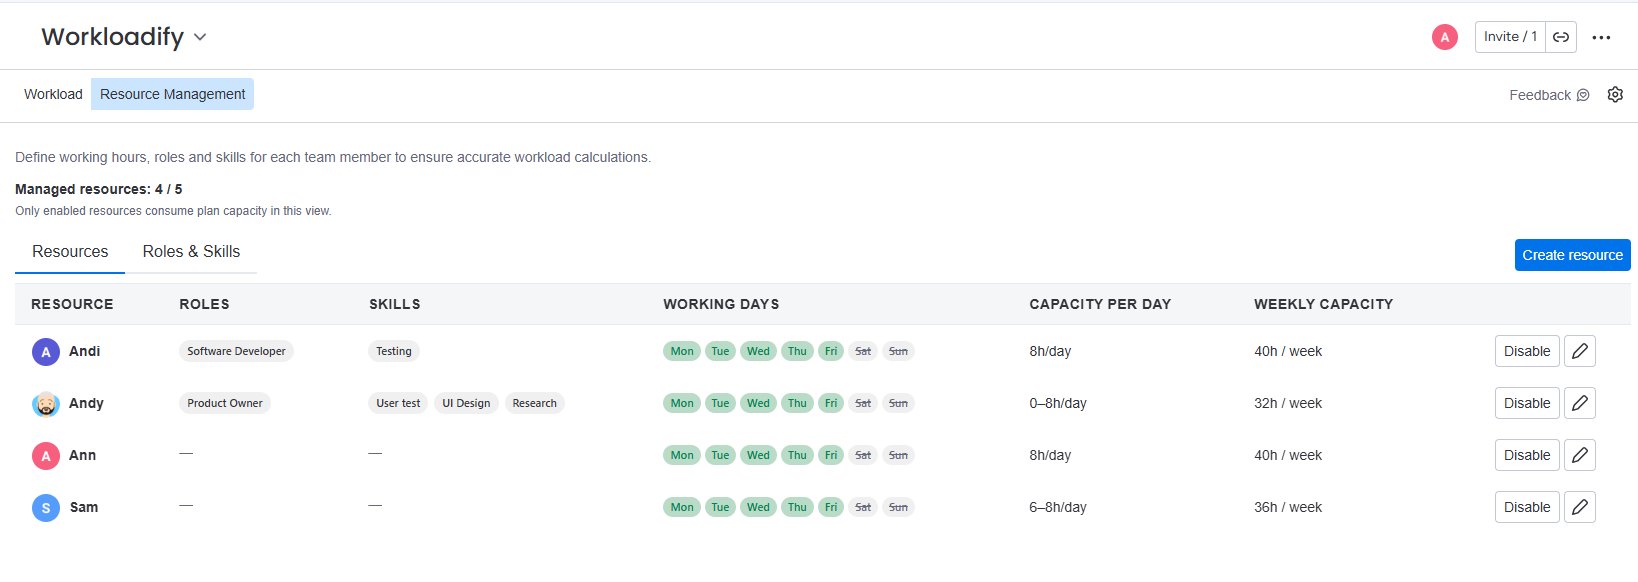Screen dimensions: 1638x582
Task: Click the Invite / 1 button
Action: point(1510,37)
